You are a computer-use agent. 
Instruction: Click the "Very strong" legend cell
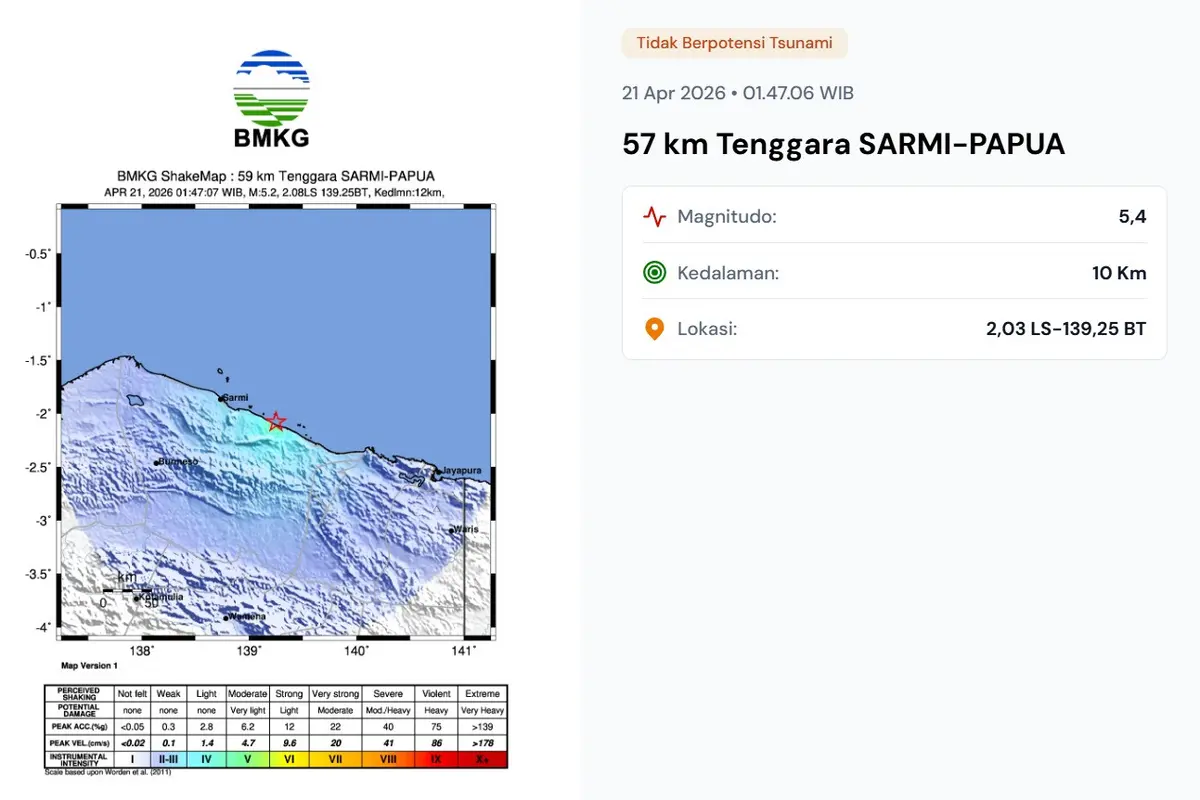coord(334,693)
